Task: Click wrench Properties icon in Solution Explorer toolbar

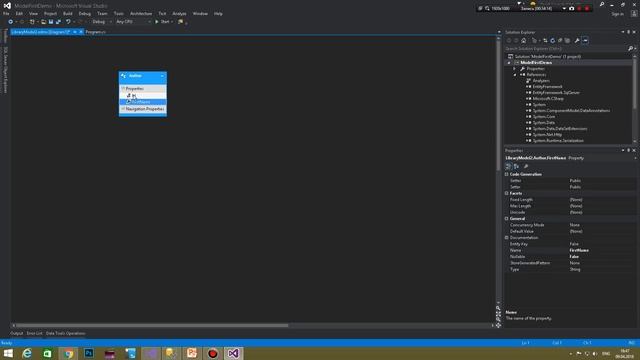Action: pos(577,40)
